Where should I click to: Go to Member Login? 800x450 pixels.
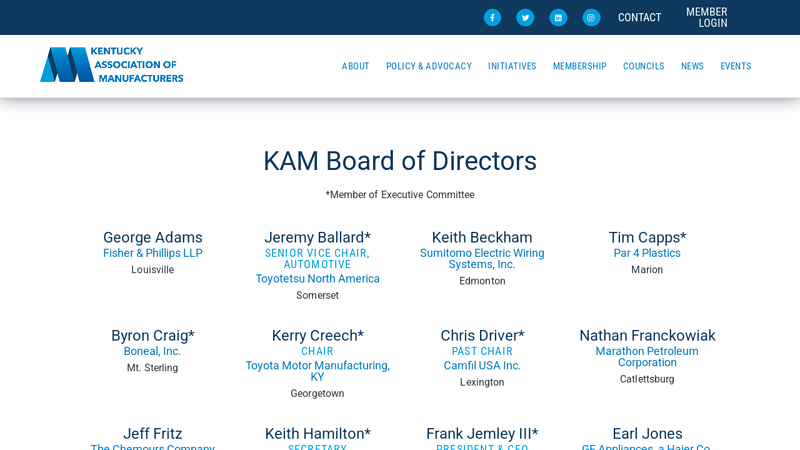707,17
